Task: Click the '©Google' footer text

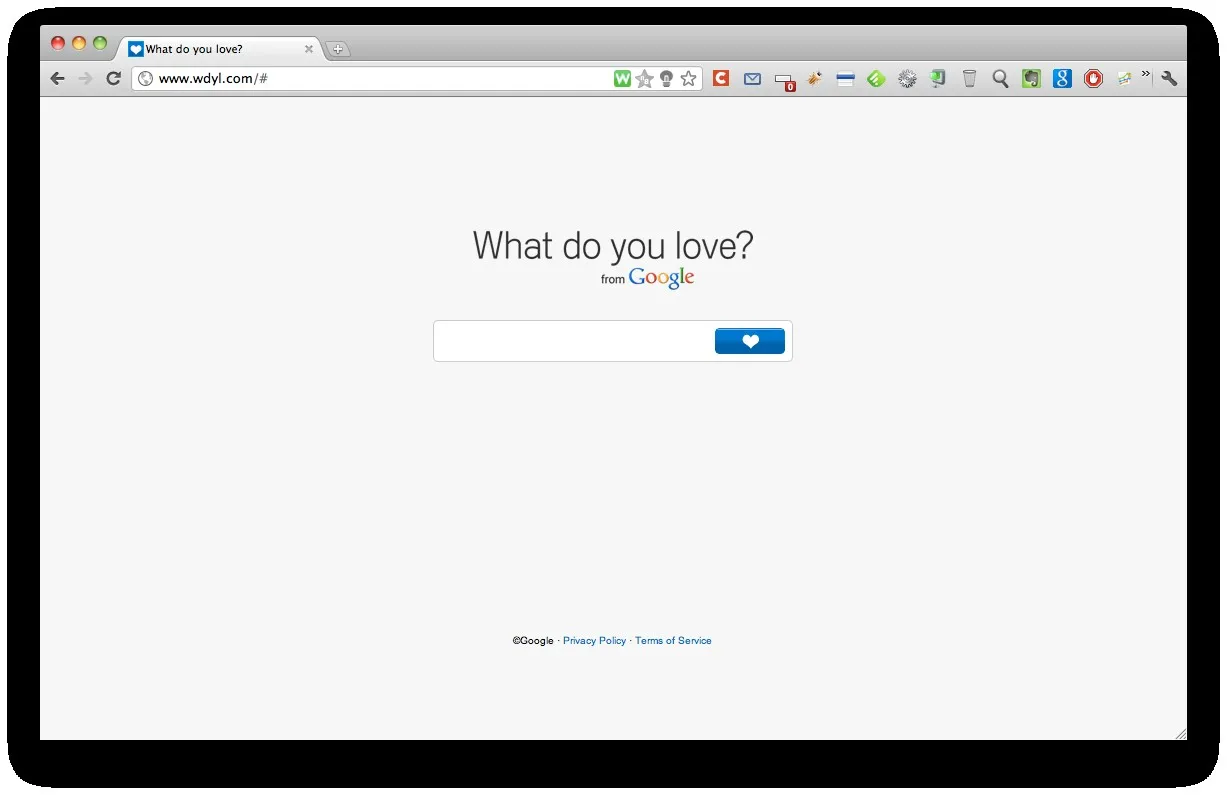Action: (x=533, y=641)
